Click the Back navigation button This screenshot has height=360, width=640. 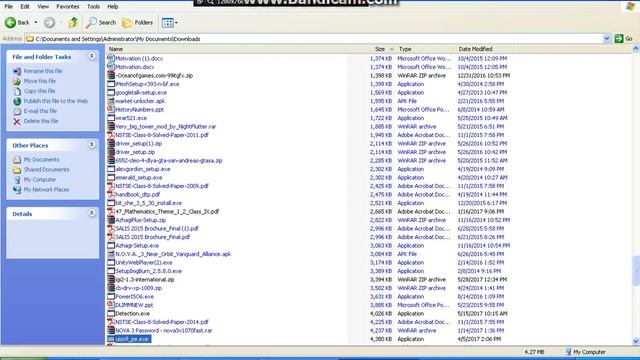(x=17, y=22)
